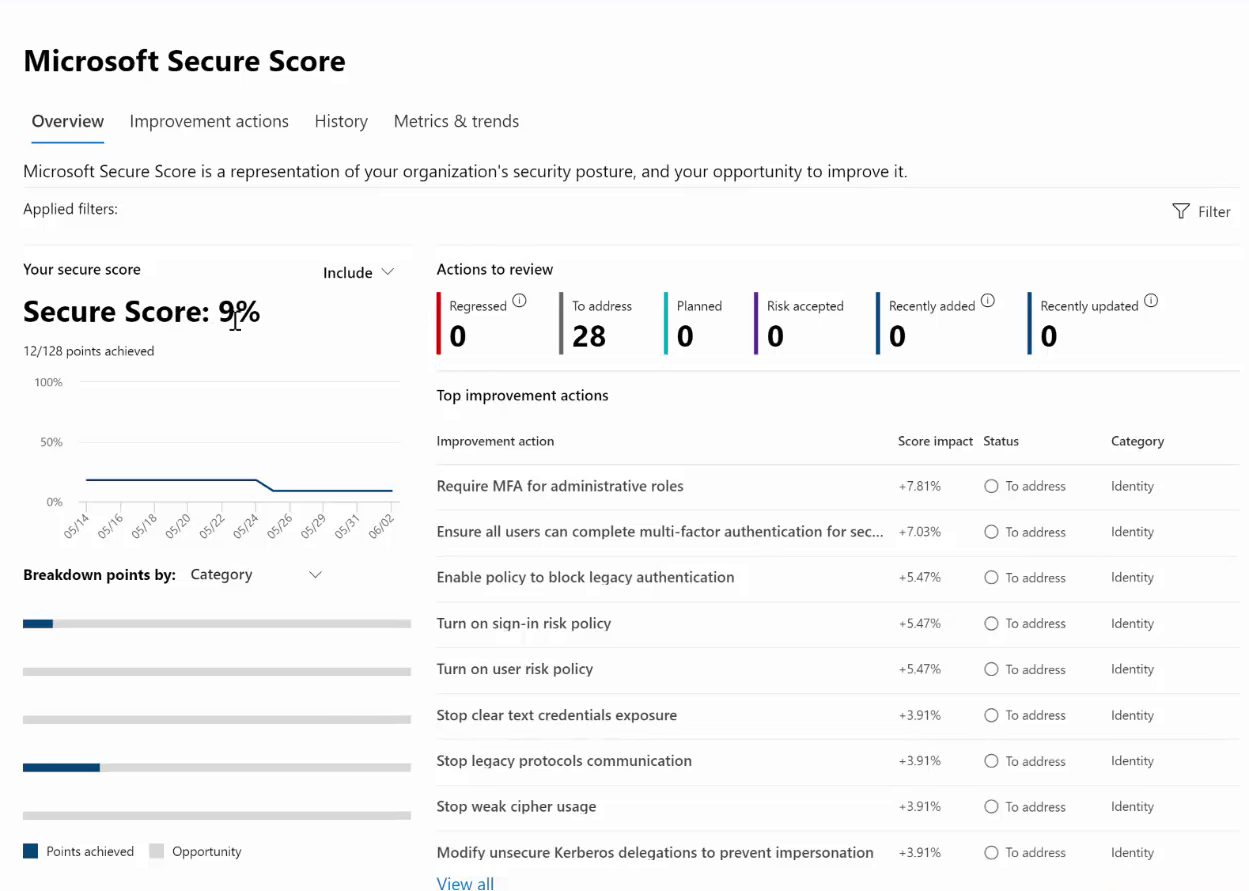Click the status circle for Kerberos delegations row

pyautogui.click(x=991, y=853)
